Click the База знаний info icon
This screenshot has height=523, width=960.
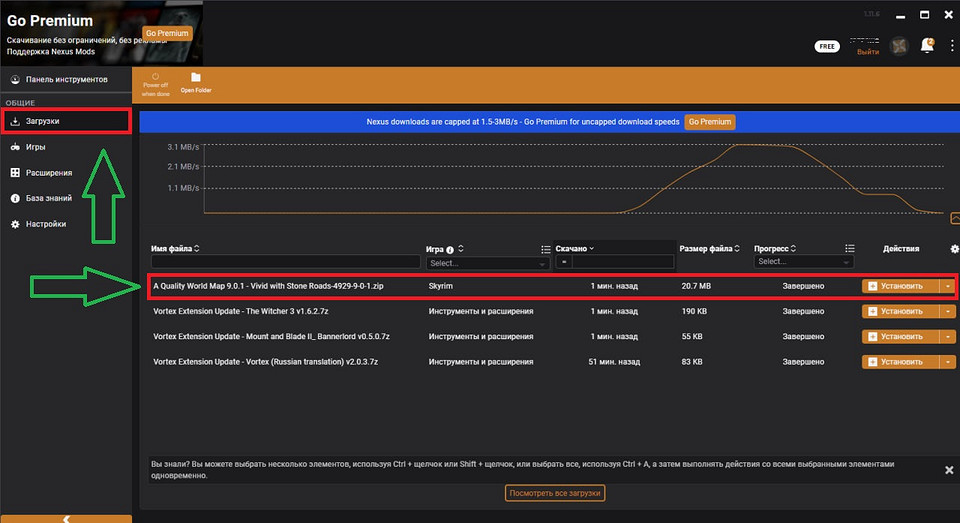[x=15, y=198]
